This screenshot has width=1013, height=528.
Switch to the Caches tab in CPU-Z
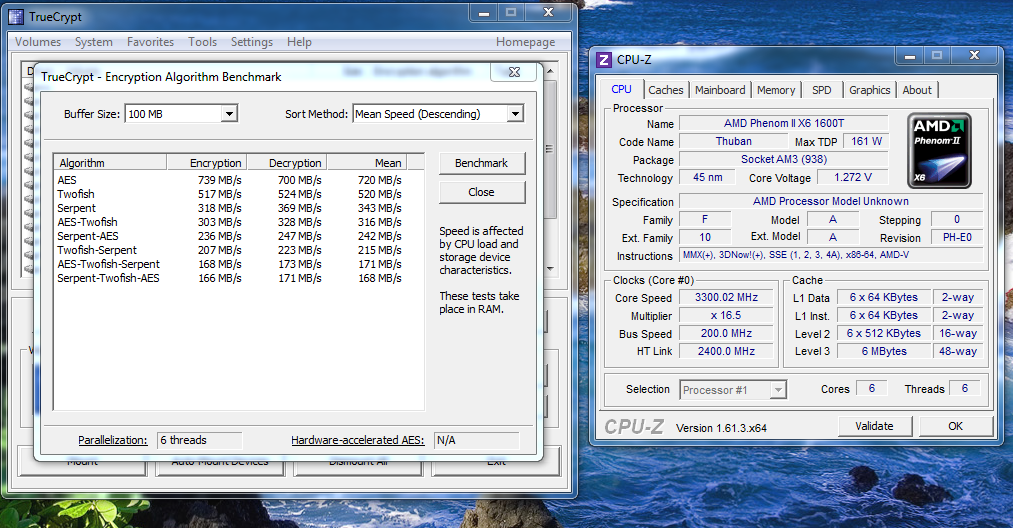[x=666, y=90]
